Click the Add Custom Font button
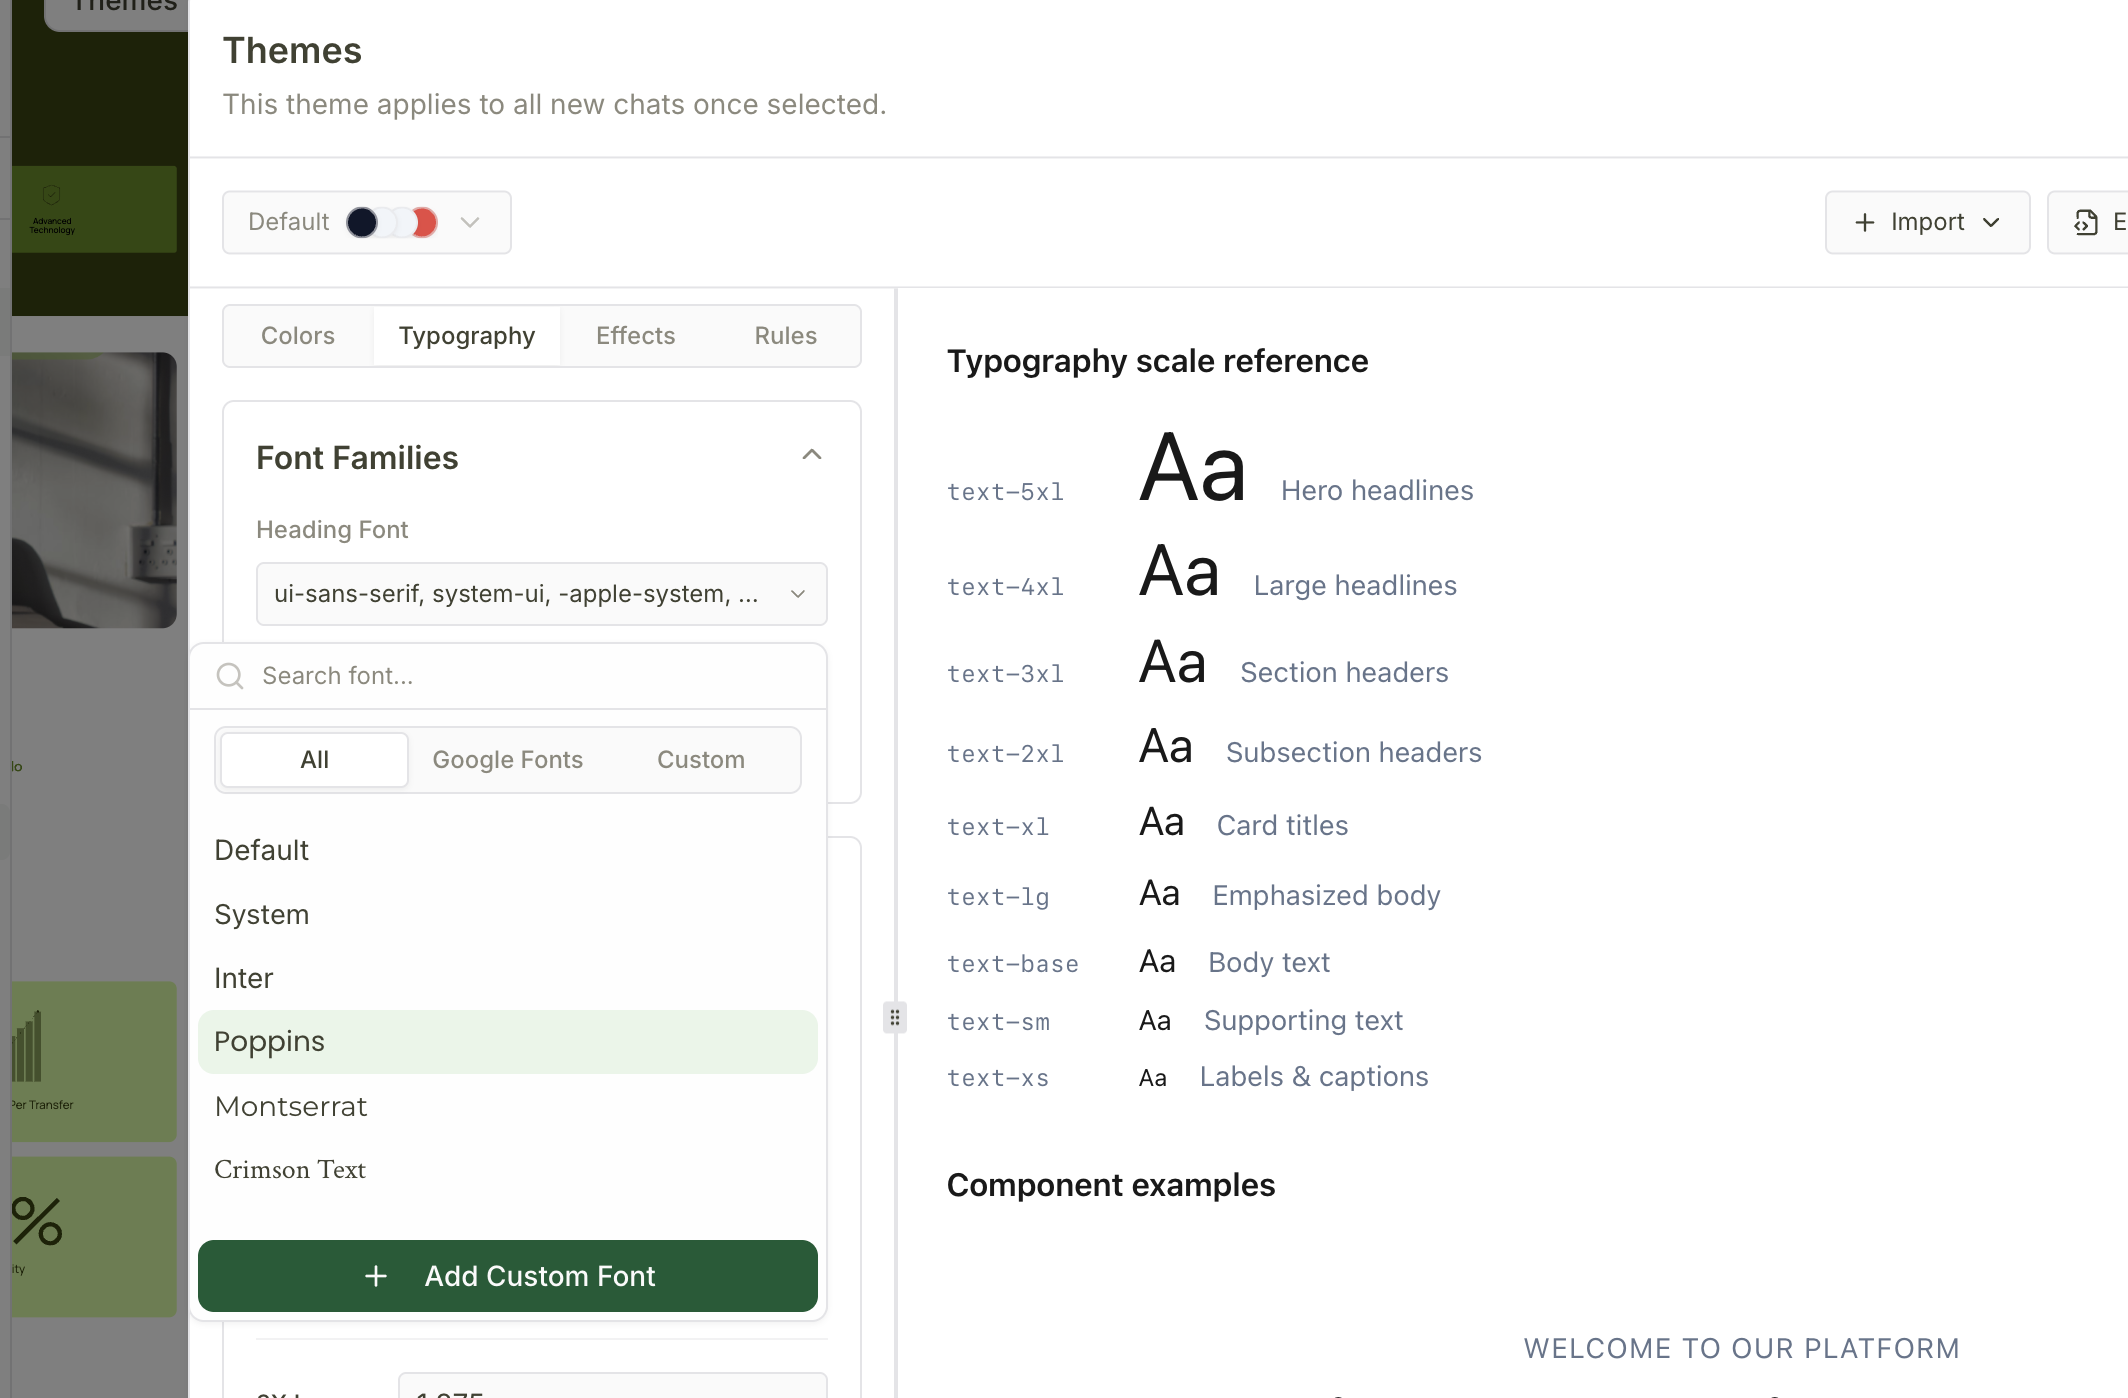Image resolution: width=2128 pixels, height=1398 pixels. coord(508,1276)
